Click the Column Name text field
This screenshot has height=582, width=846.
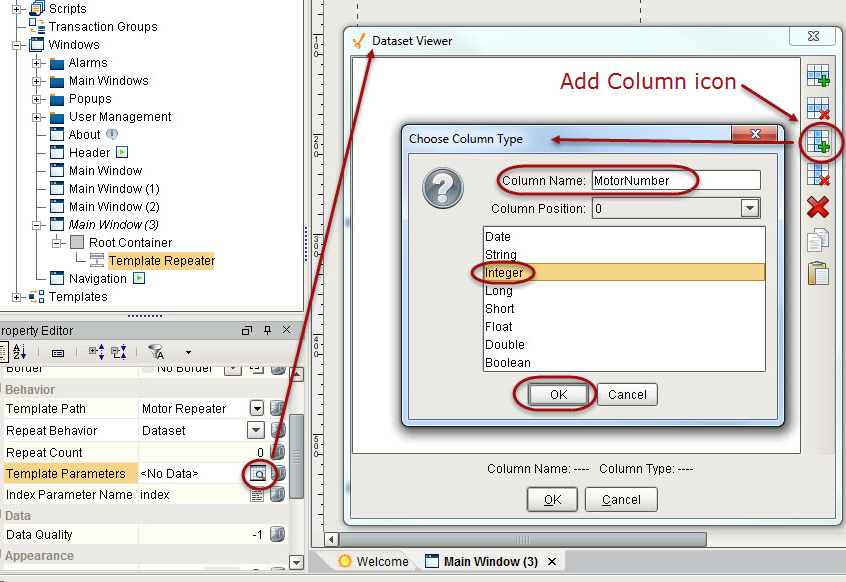pyautogui.click(x=675, y=181)
